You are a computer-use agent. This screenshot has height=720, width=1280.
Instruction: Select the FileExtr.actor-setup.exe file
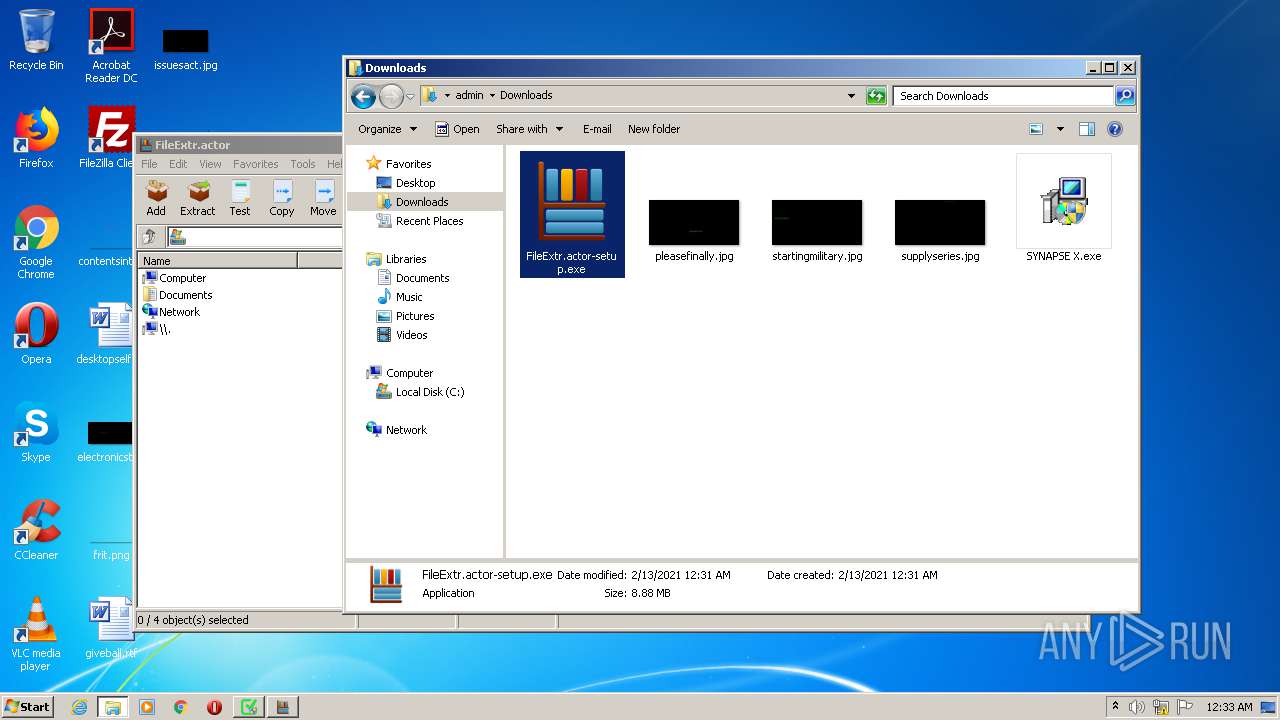572,214
